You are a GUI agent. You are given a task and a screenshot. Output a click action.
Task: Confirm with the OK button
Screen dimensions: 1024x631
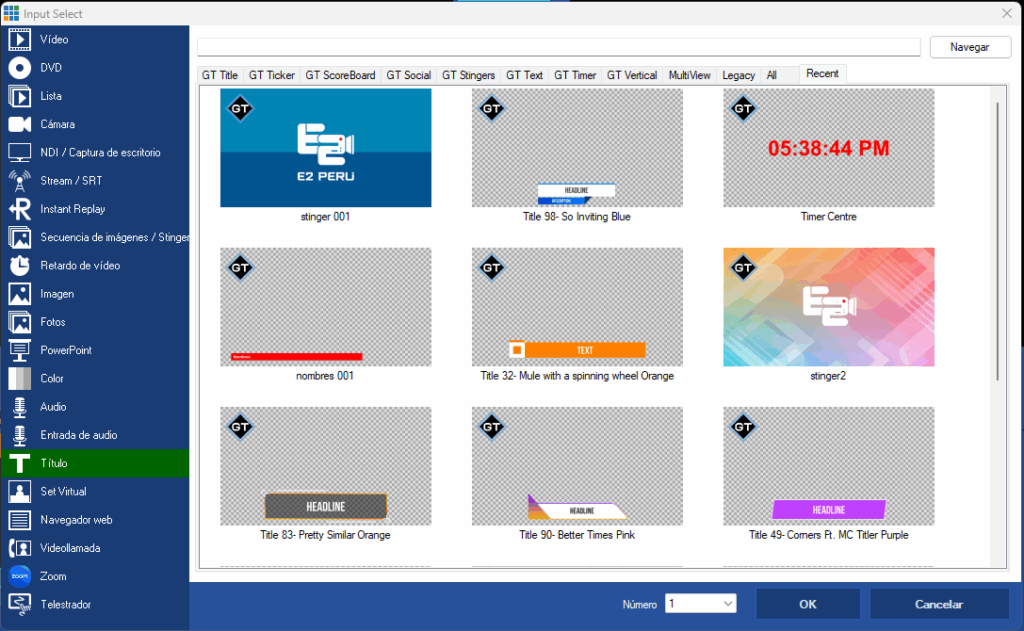pyautogui.click(x=807, y=604)
